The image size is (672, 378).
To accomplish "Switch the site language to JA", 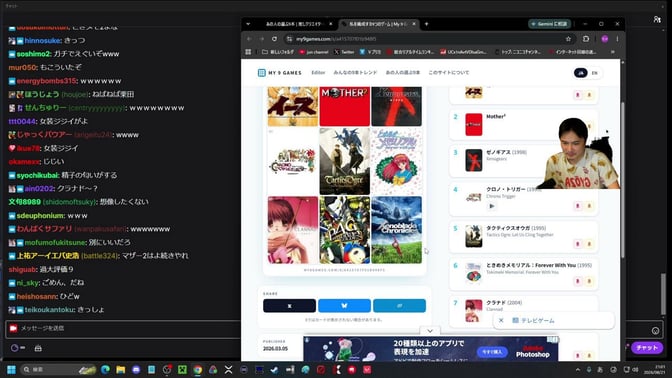I will (x=581, y=73).
